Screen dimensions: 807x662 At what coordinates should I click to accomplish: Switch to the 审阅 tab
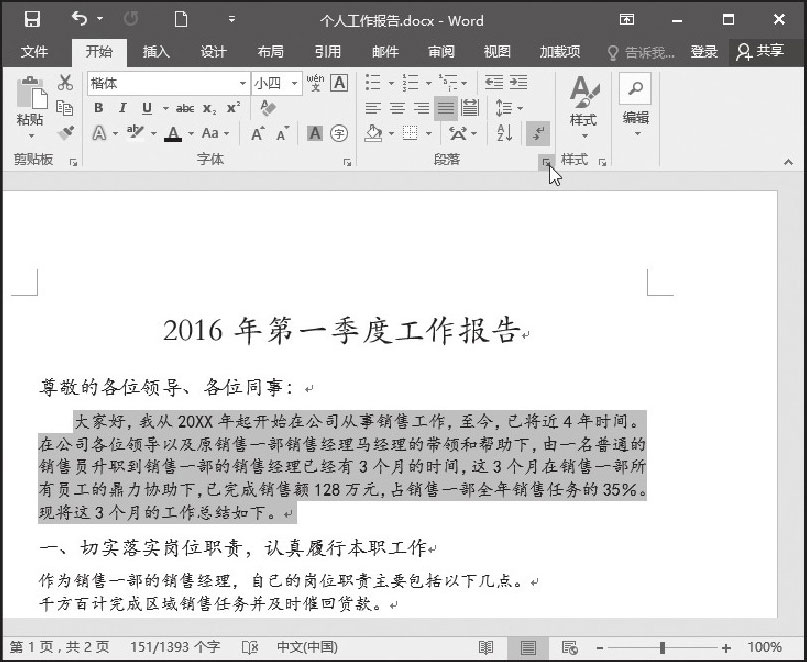tap(441, 51)
